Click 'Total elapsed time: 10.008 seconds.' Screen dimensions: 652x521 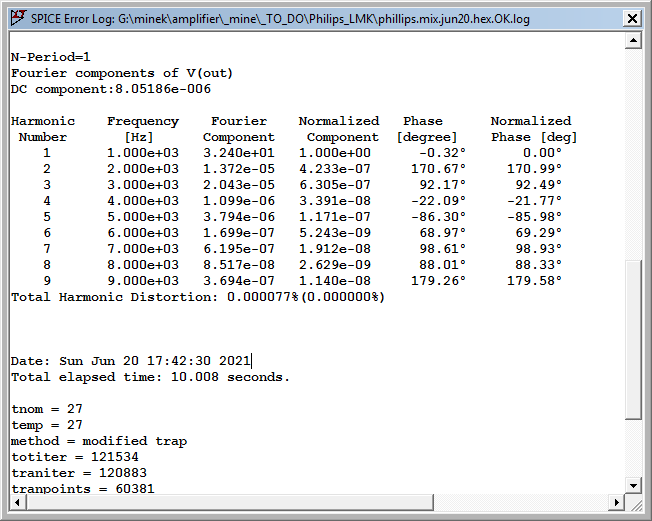150,377
